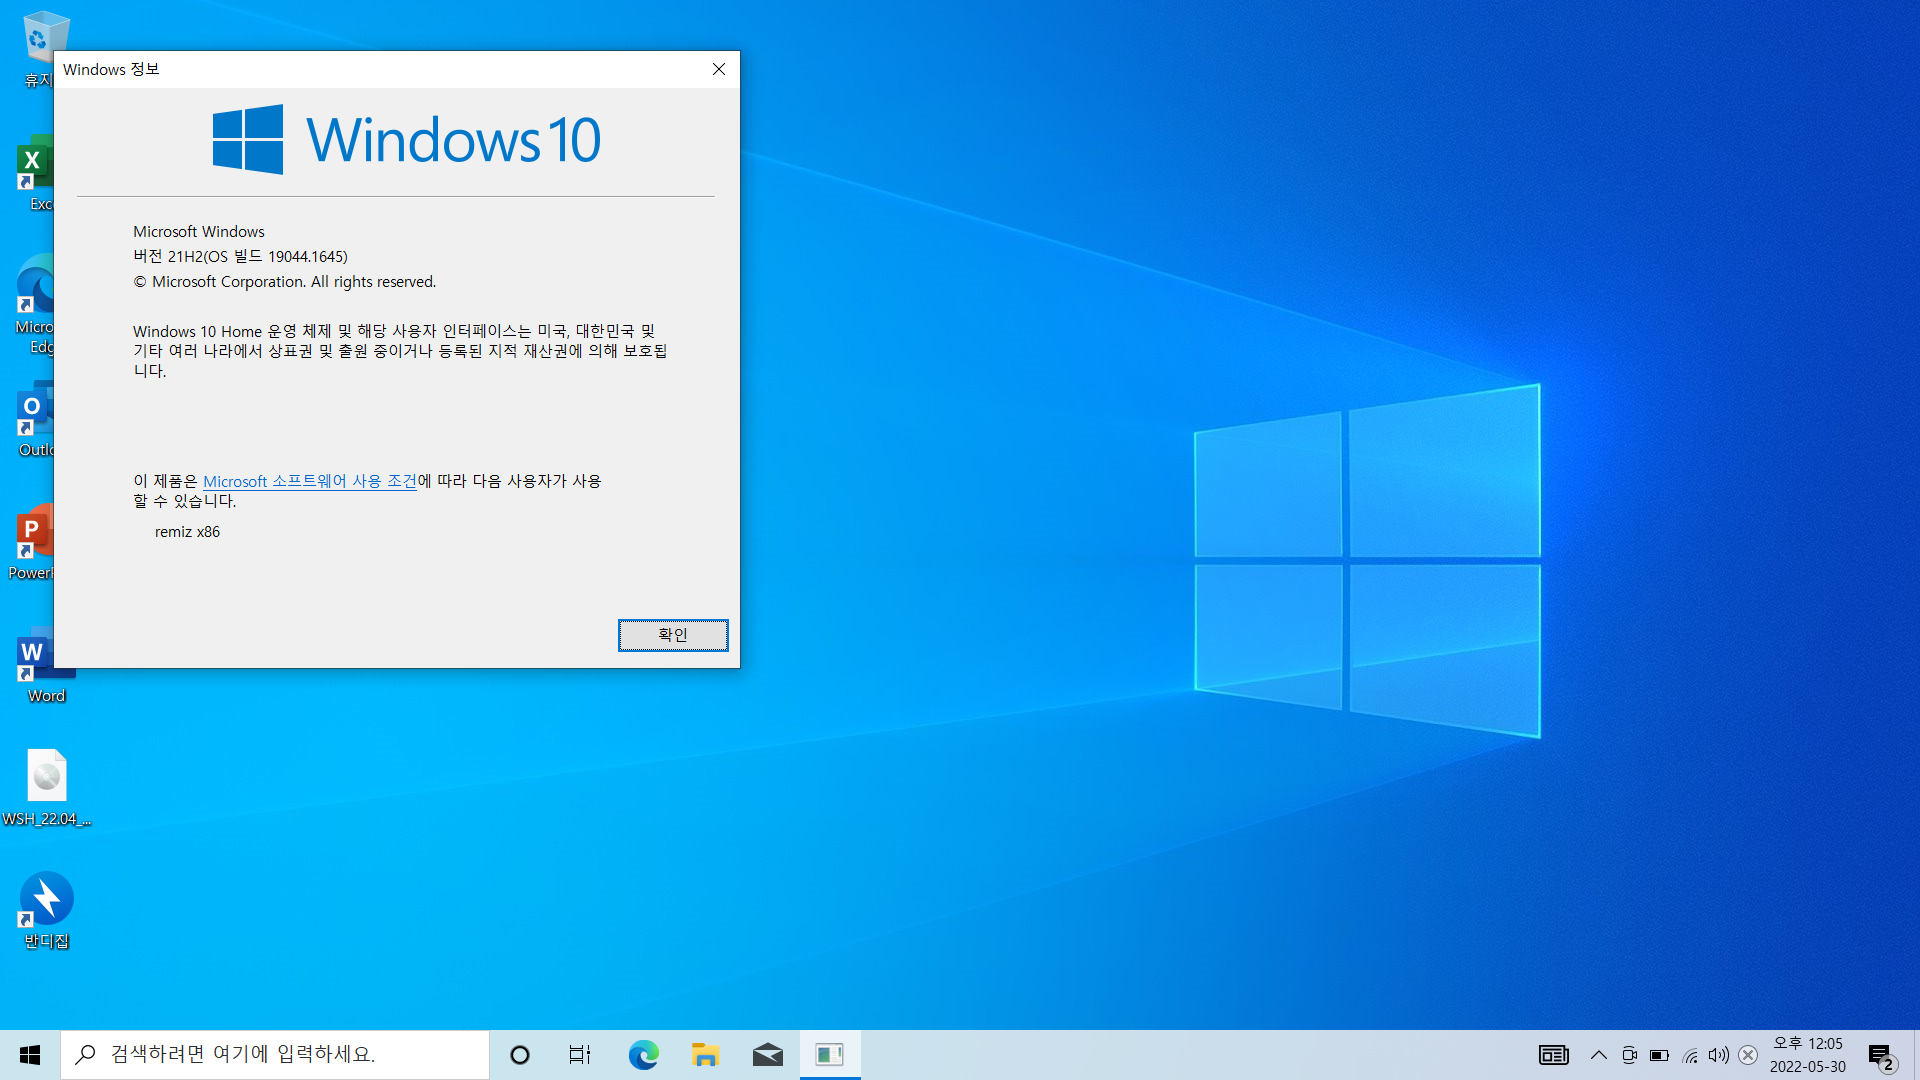This screenshot has height=1080, width=1920.
Task: Select the active winver taskbar button
Action: pyautogui.click(x=830, y=1055)
